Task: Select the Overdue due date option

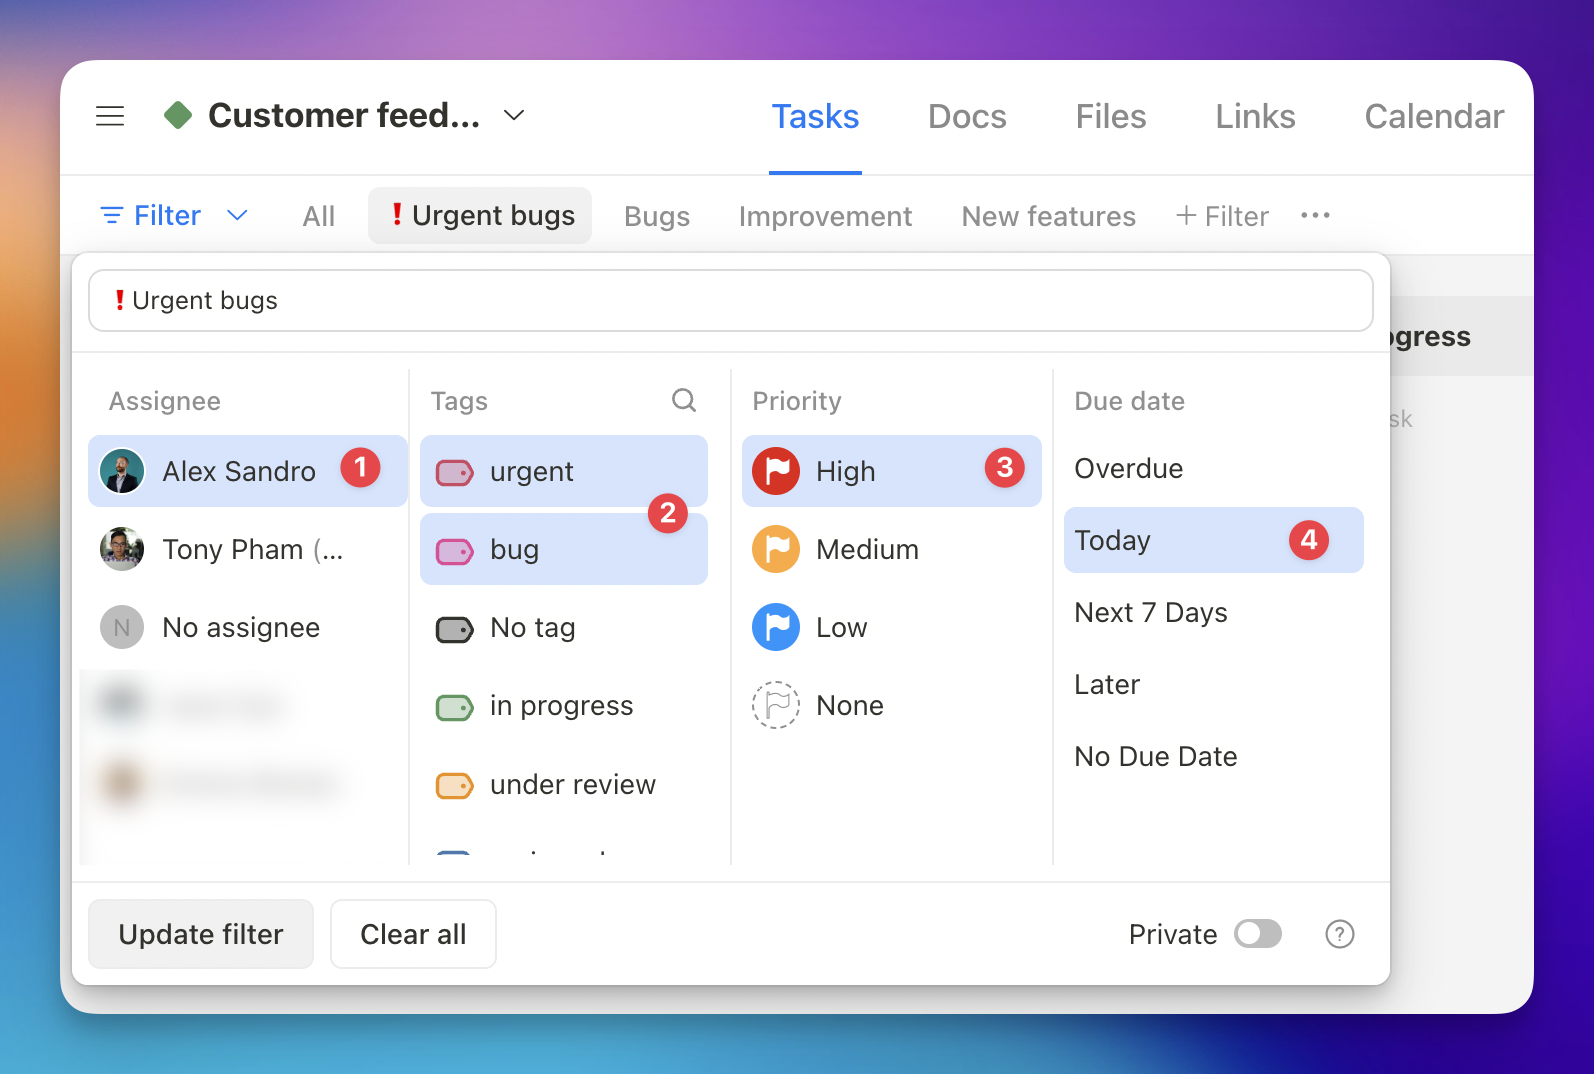Action: coord(1214,468)
